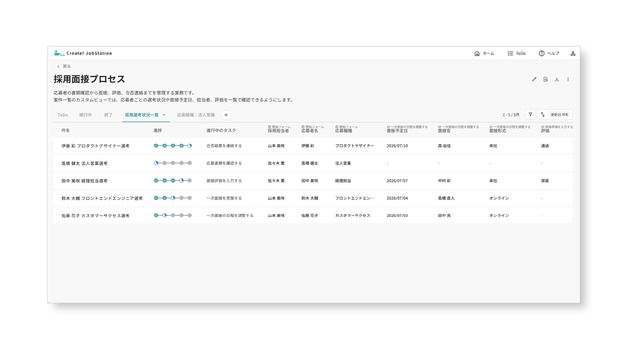640x360 pixels.
Task: Click the copy document icon beside pencil
Action: (545, 79)
